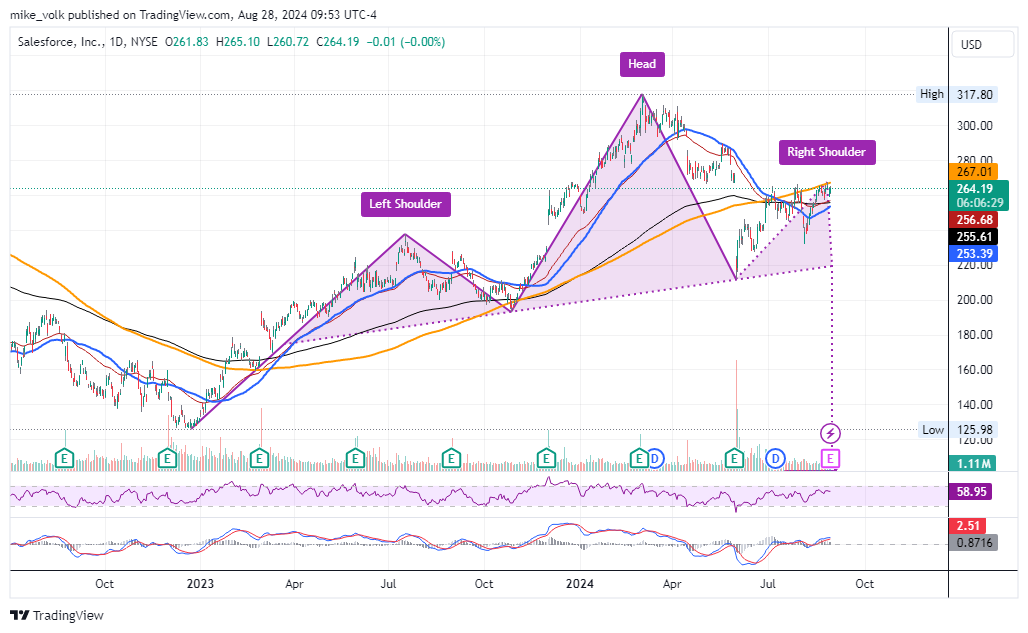Click the blue 253.39 price tag
This screenshot has height=633, width=1028.
974,254
